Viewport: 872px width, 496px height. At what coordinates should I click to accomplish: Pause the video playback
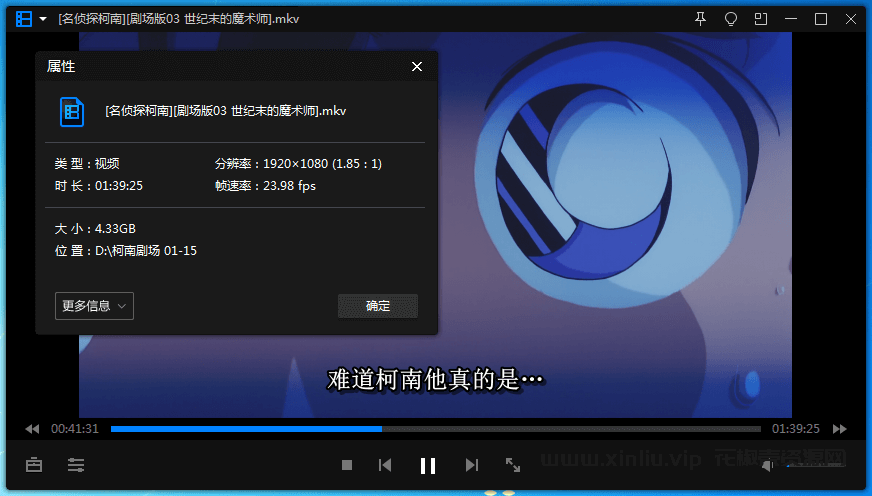click(x=428, y=465)
